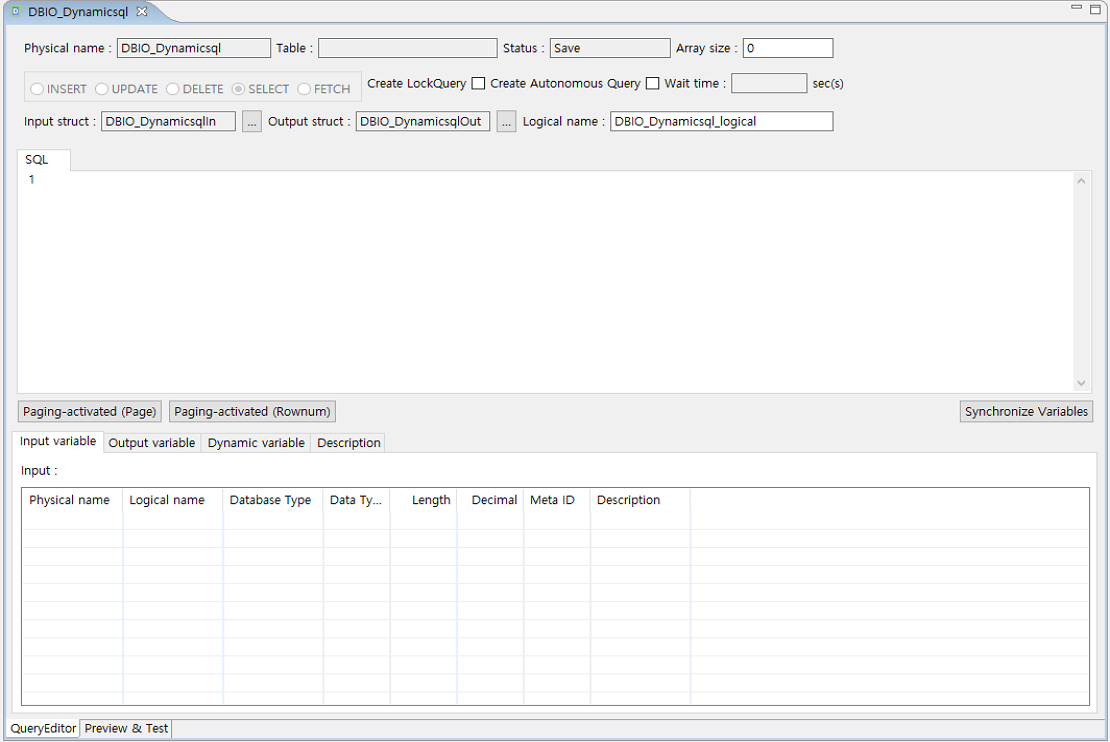Enable Create Autonomous Query
Viewport: 1110px width, 742px height.
click(653, 84)
